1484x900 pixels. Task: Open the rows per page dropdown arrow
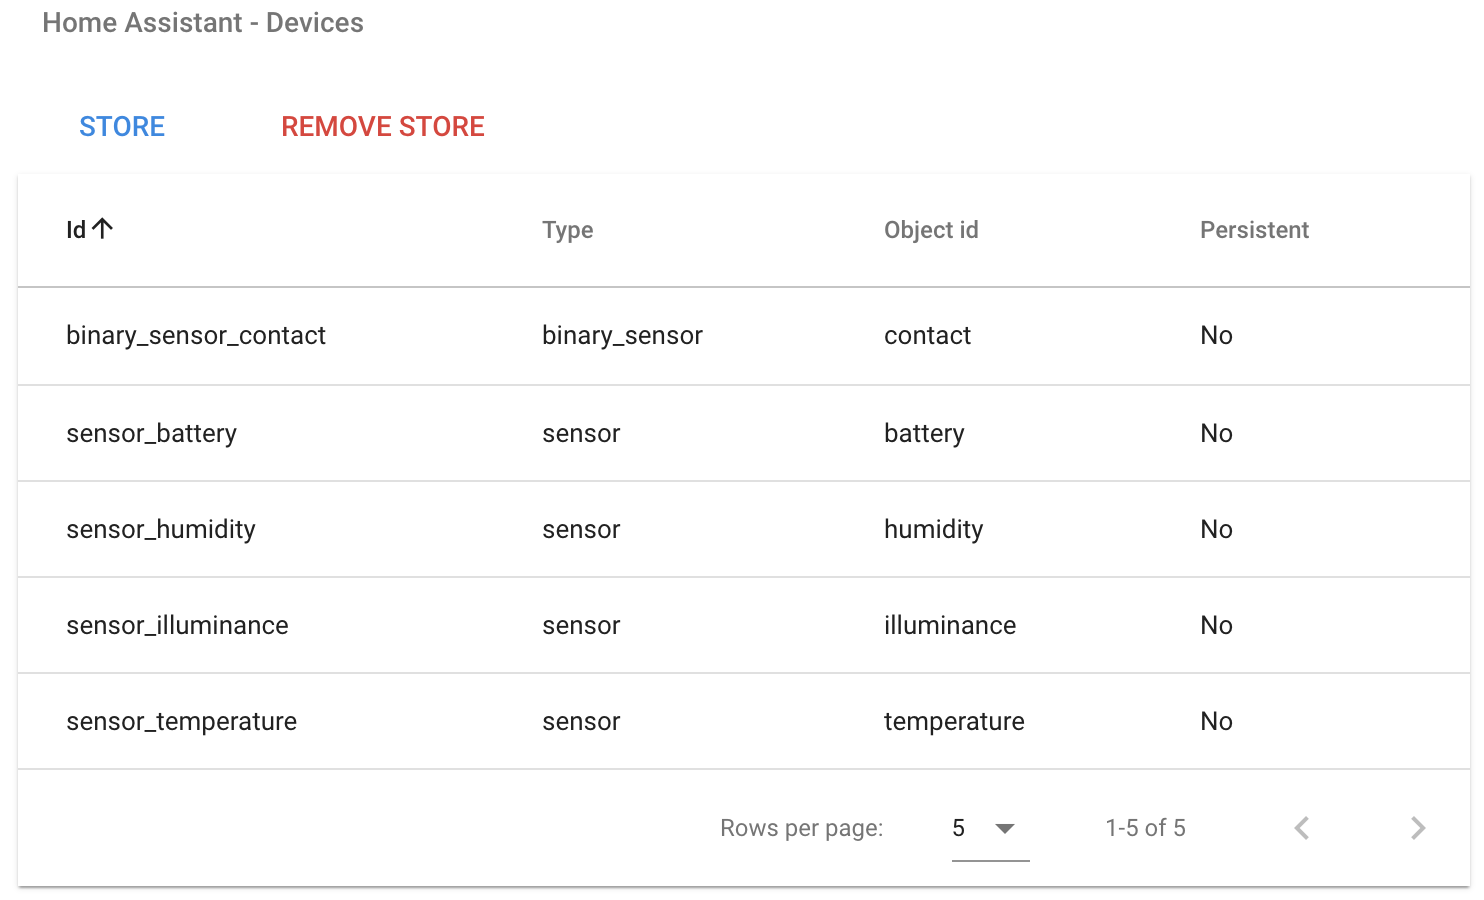point(1005,828)
